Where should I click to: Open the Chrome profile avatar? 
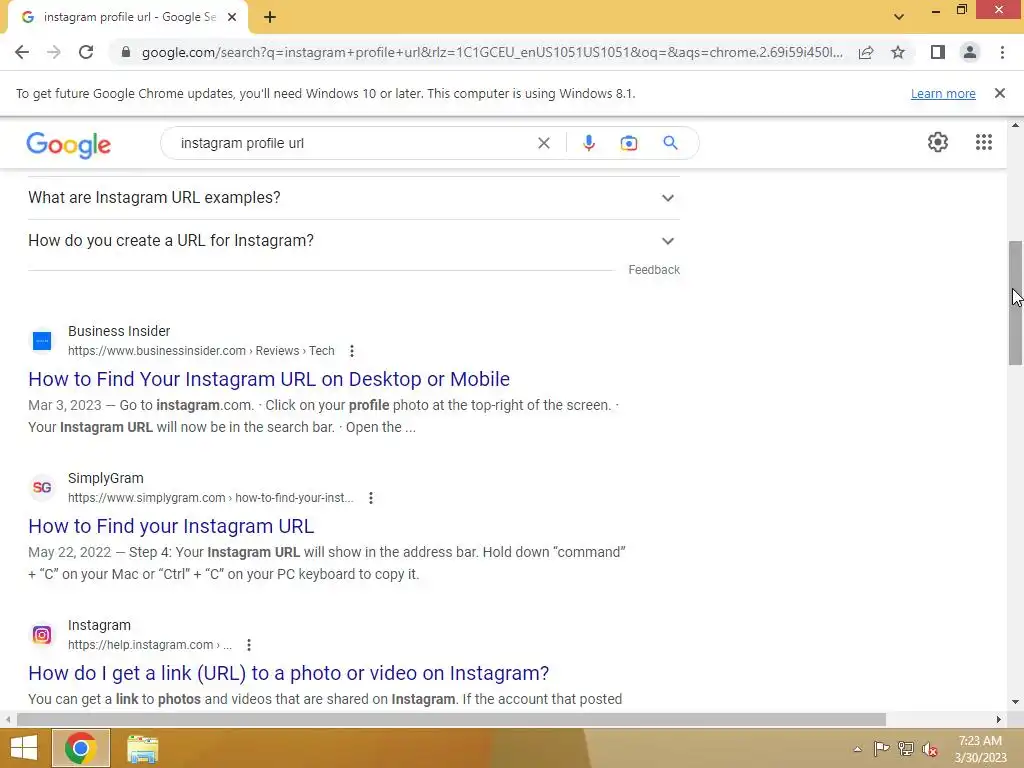(970, 52)
